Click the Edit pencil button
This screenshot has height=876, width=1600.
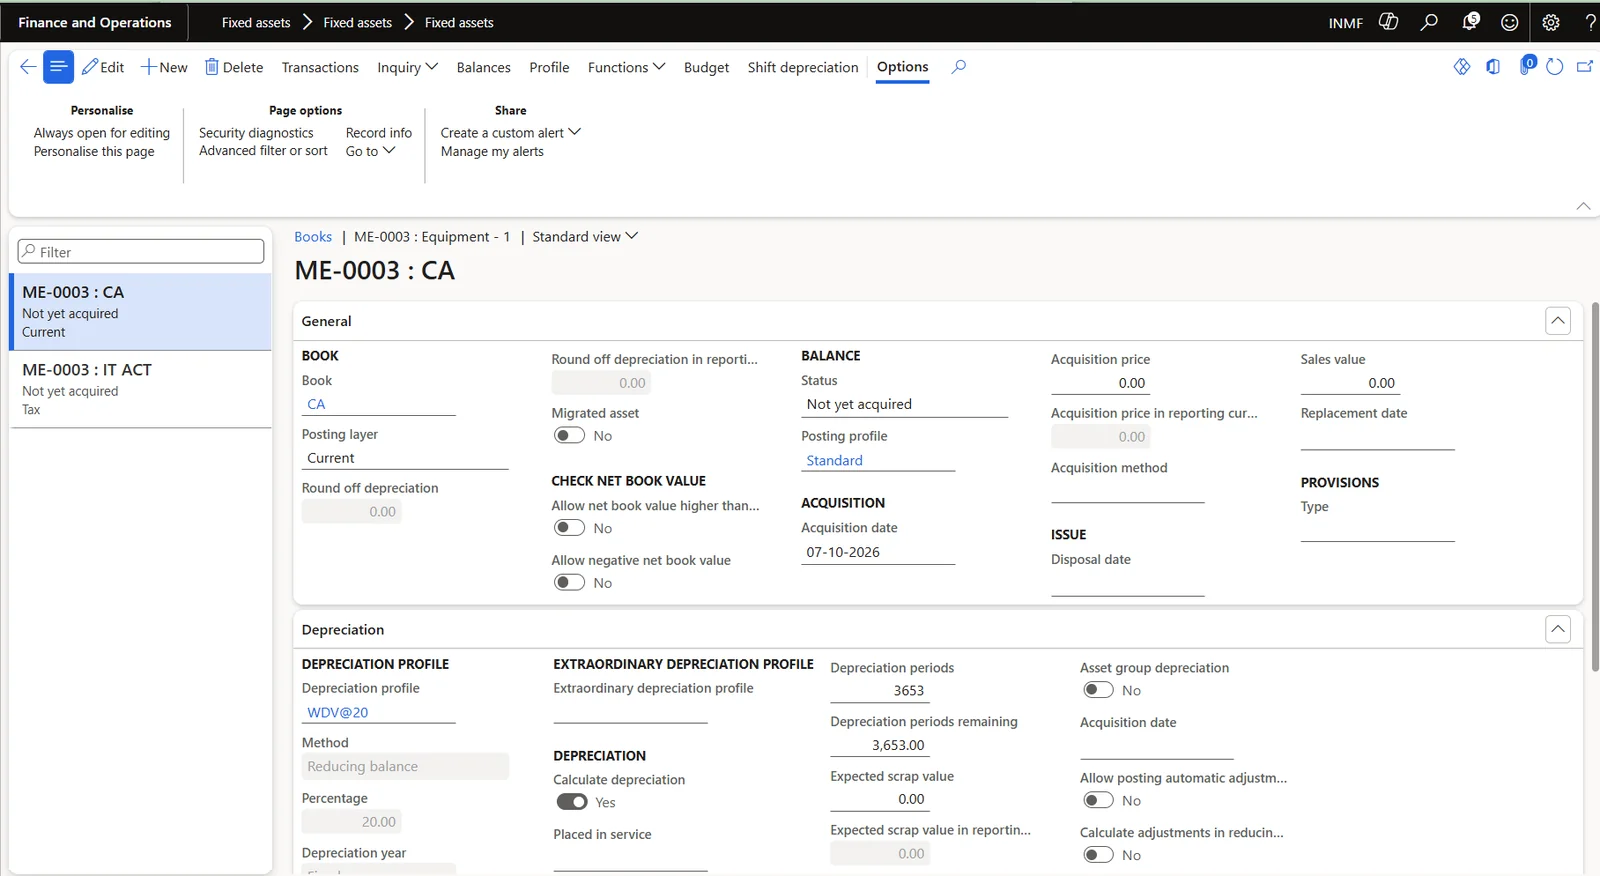click(103, 67)
